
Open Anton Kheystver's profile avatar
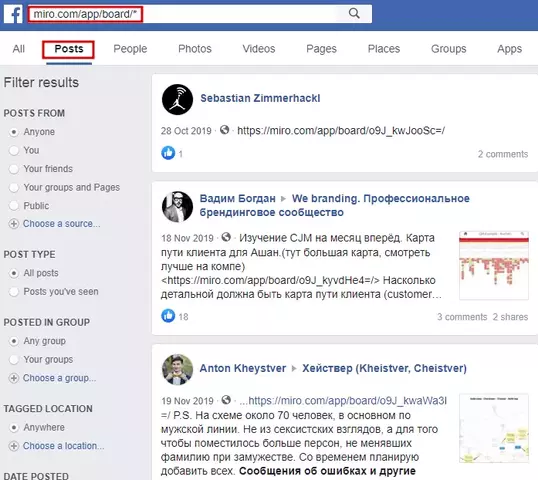point(177,370)
